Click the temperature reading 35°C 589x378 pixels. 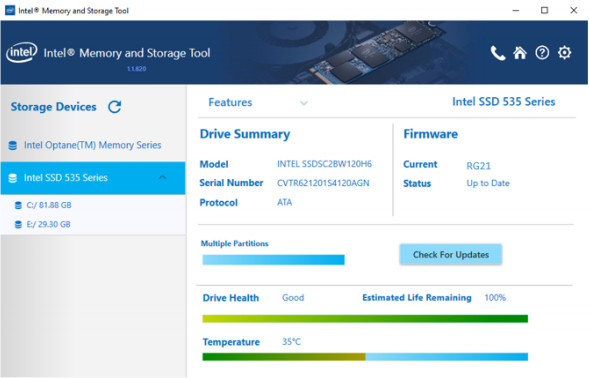coord(291,342)
